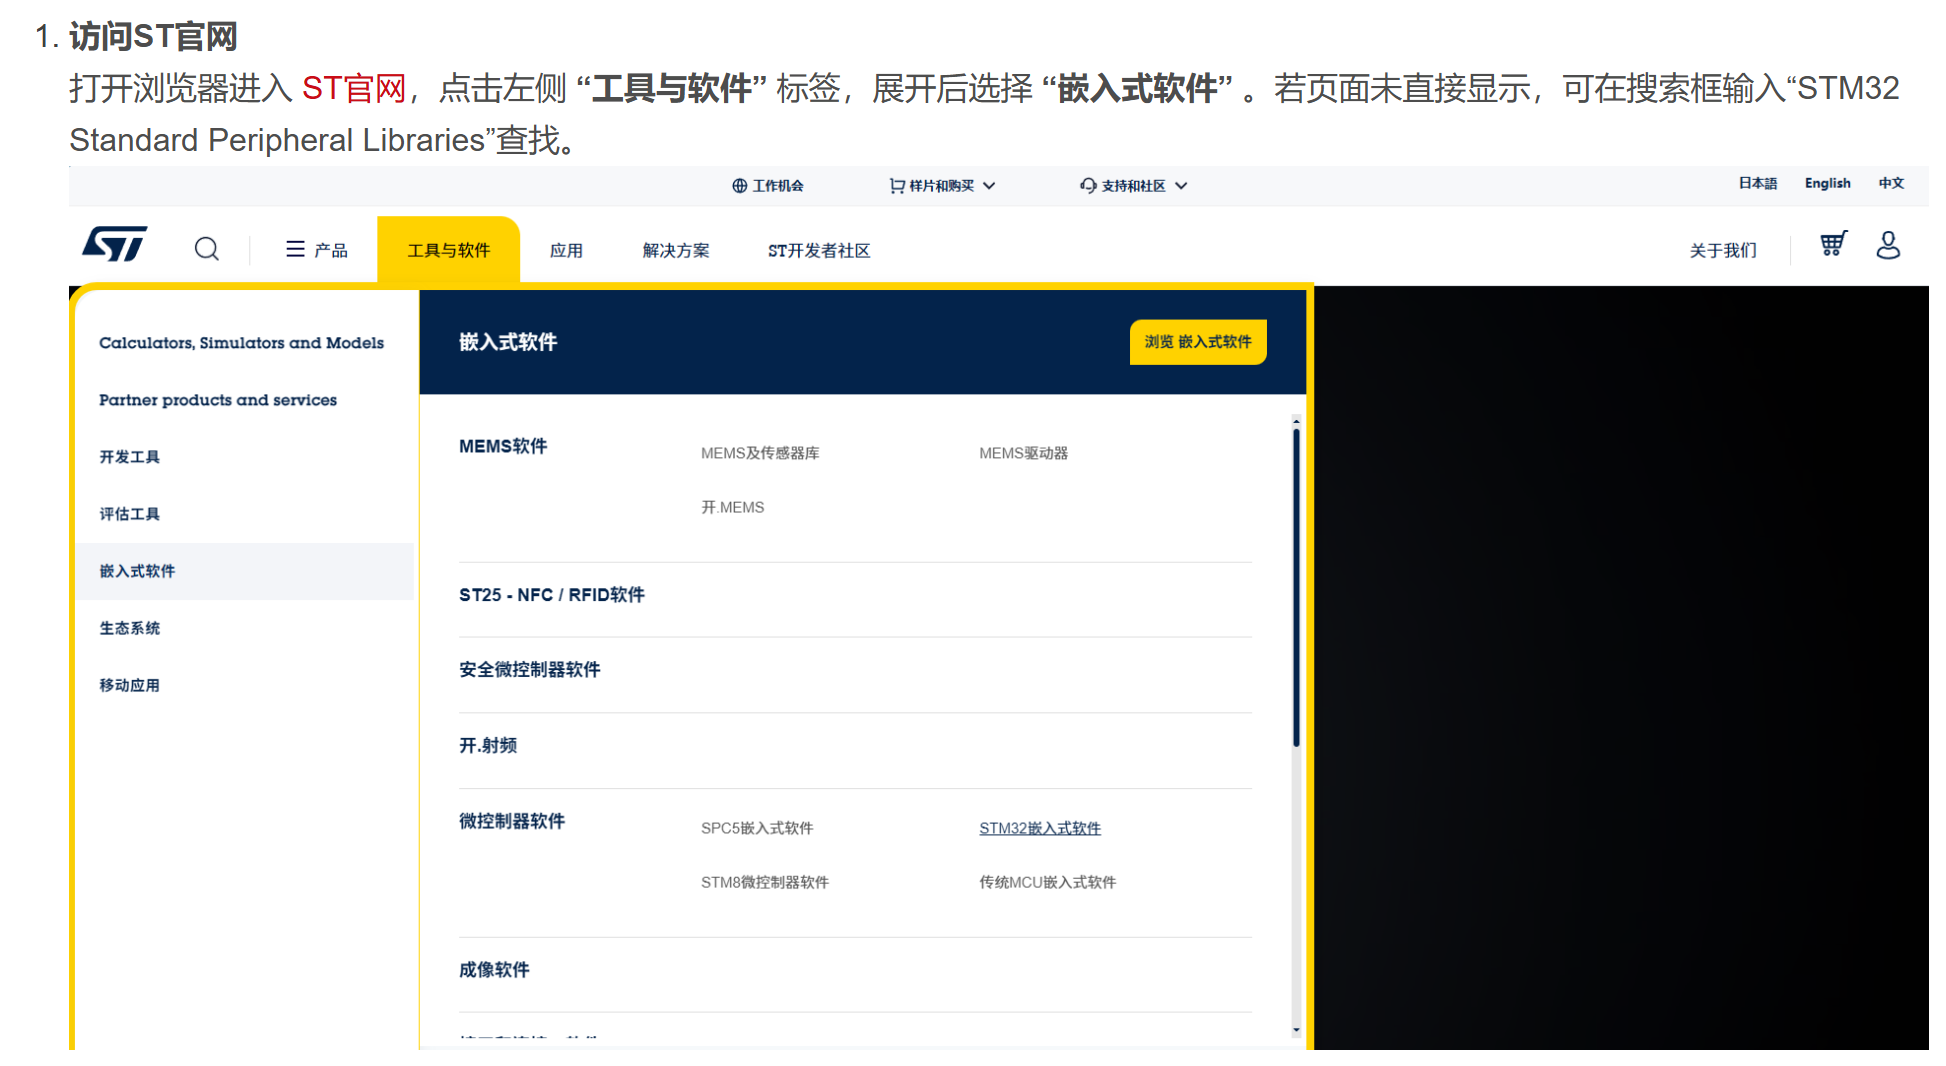
Task: Switch language to 日本語
Action: click(x=1757, y=183)
